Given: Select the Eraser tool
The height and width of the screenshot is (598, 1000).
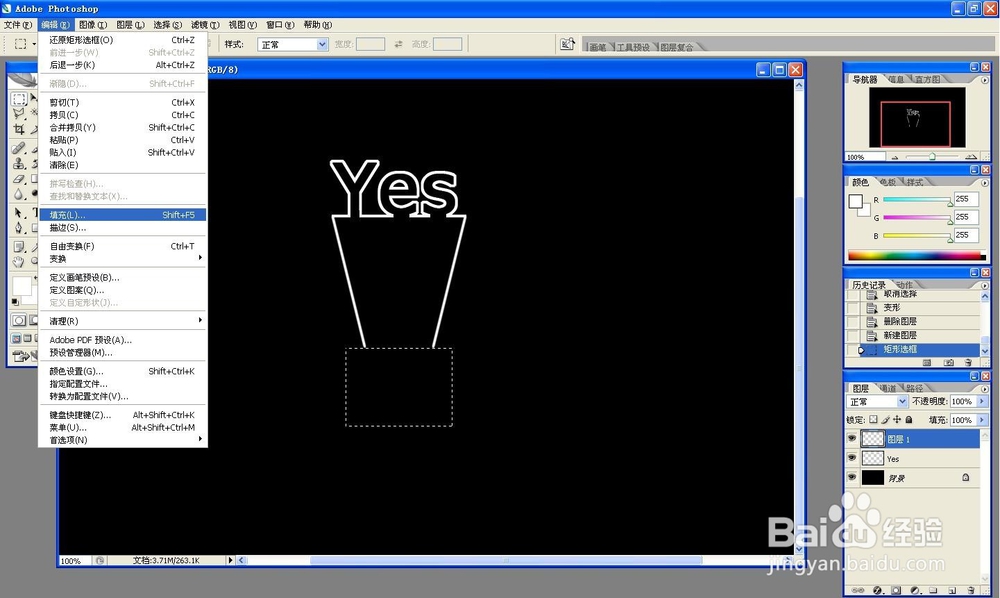Looking at the screenshot, I should [x=19, y=179].
